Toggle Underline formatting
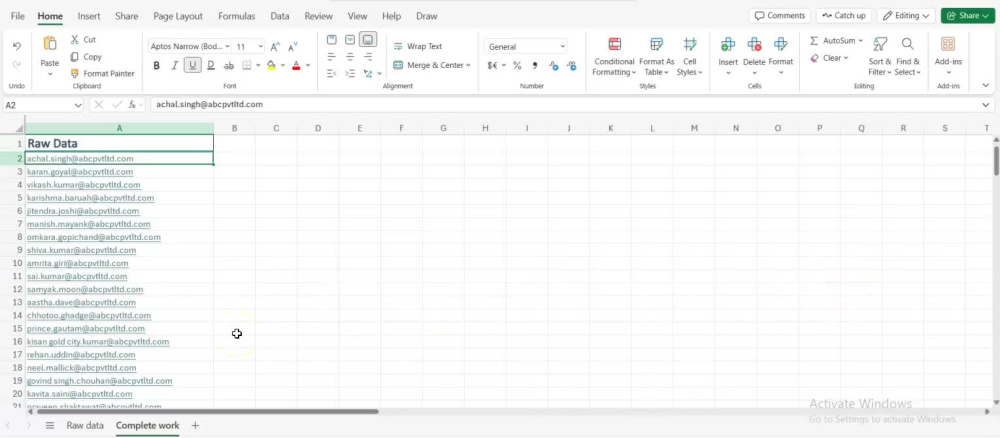 tap(193, 65)
